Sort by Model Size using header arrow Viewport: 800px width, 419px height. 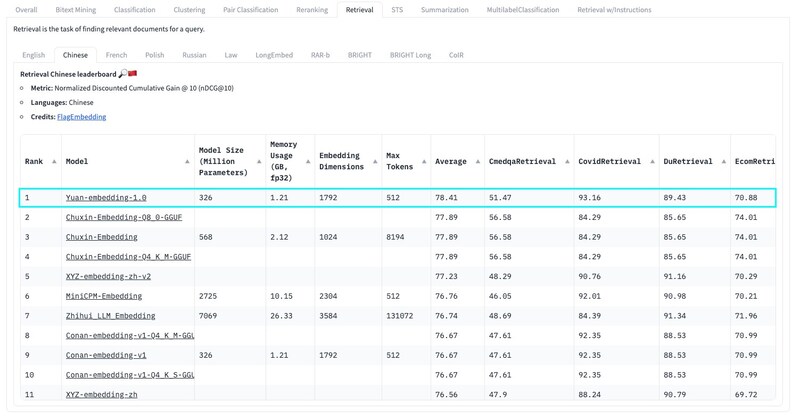[x=258, y=161]
